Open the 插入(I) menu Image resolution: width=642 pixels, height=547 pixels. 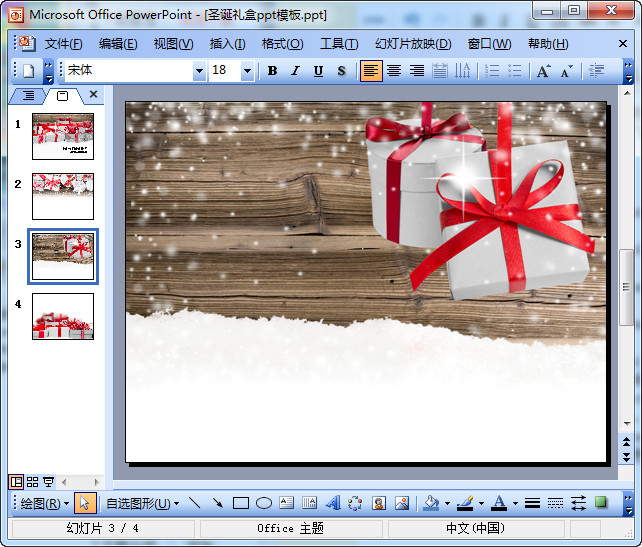coord(227,43)
